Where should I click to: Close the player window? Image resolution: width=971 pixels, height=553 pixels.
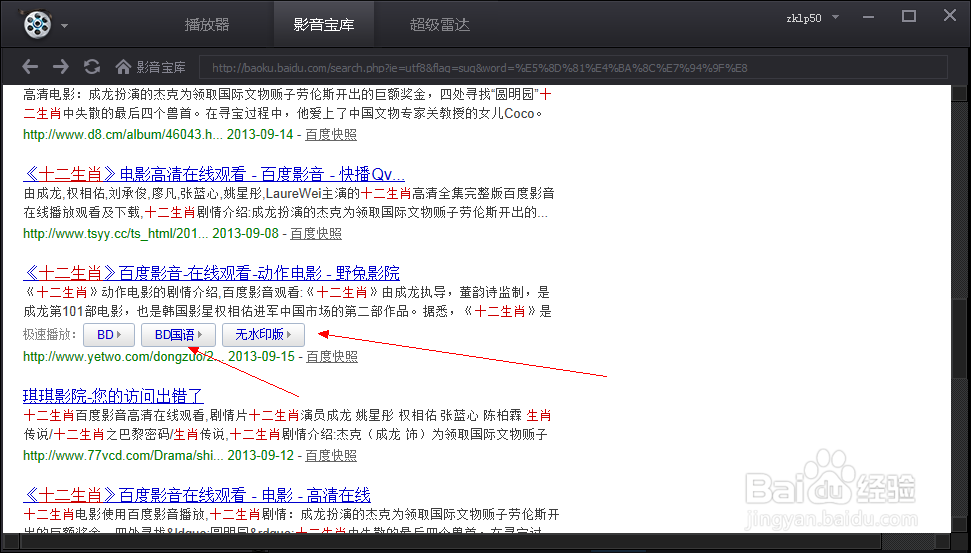point(950,15)
